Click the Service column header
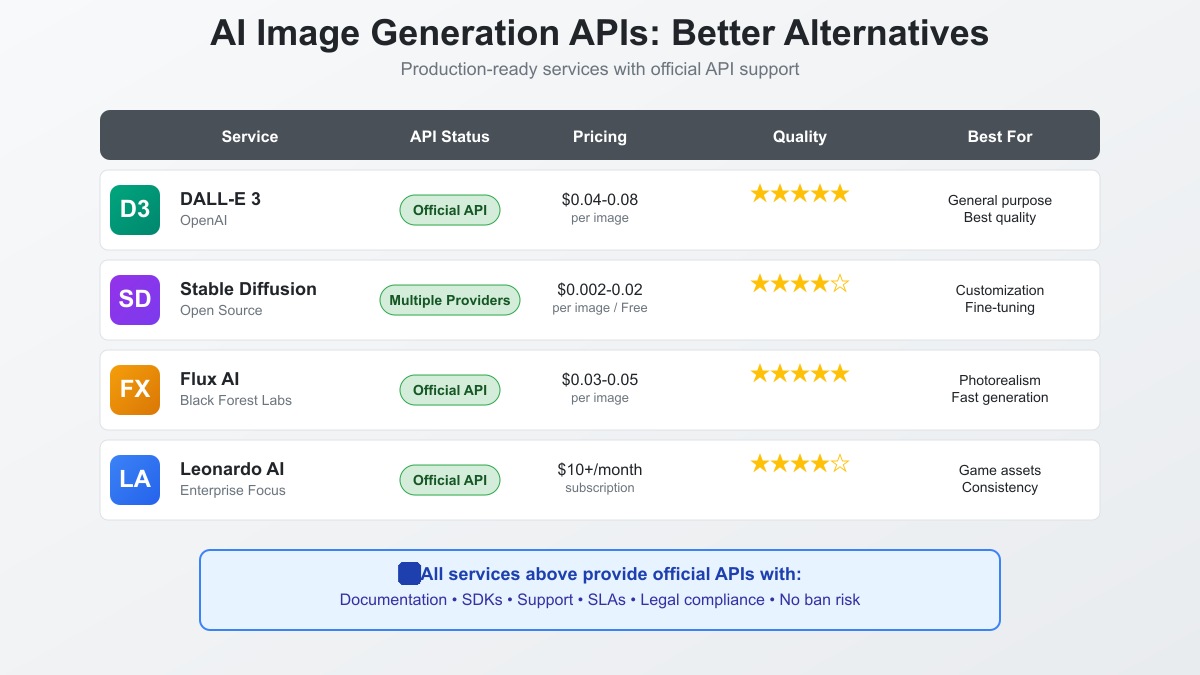1200x675 pixels. (250, 136)
